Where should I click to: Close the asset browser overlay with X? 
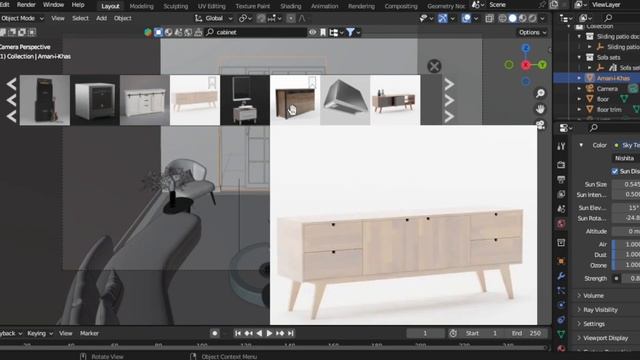[434, 66]
